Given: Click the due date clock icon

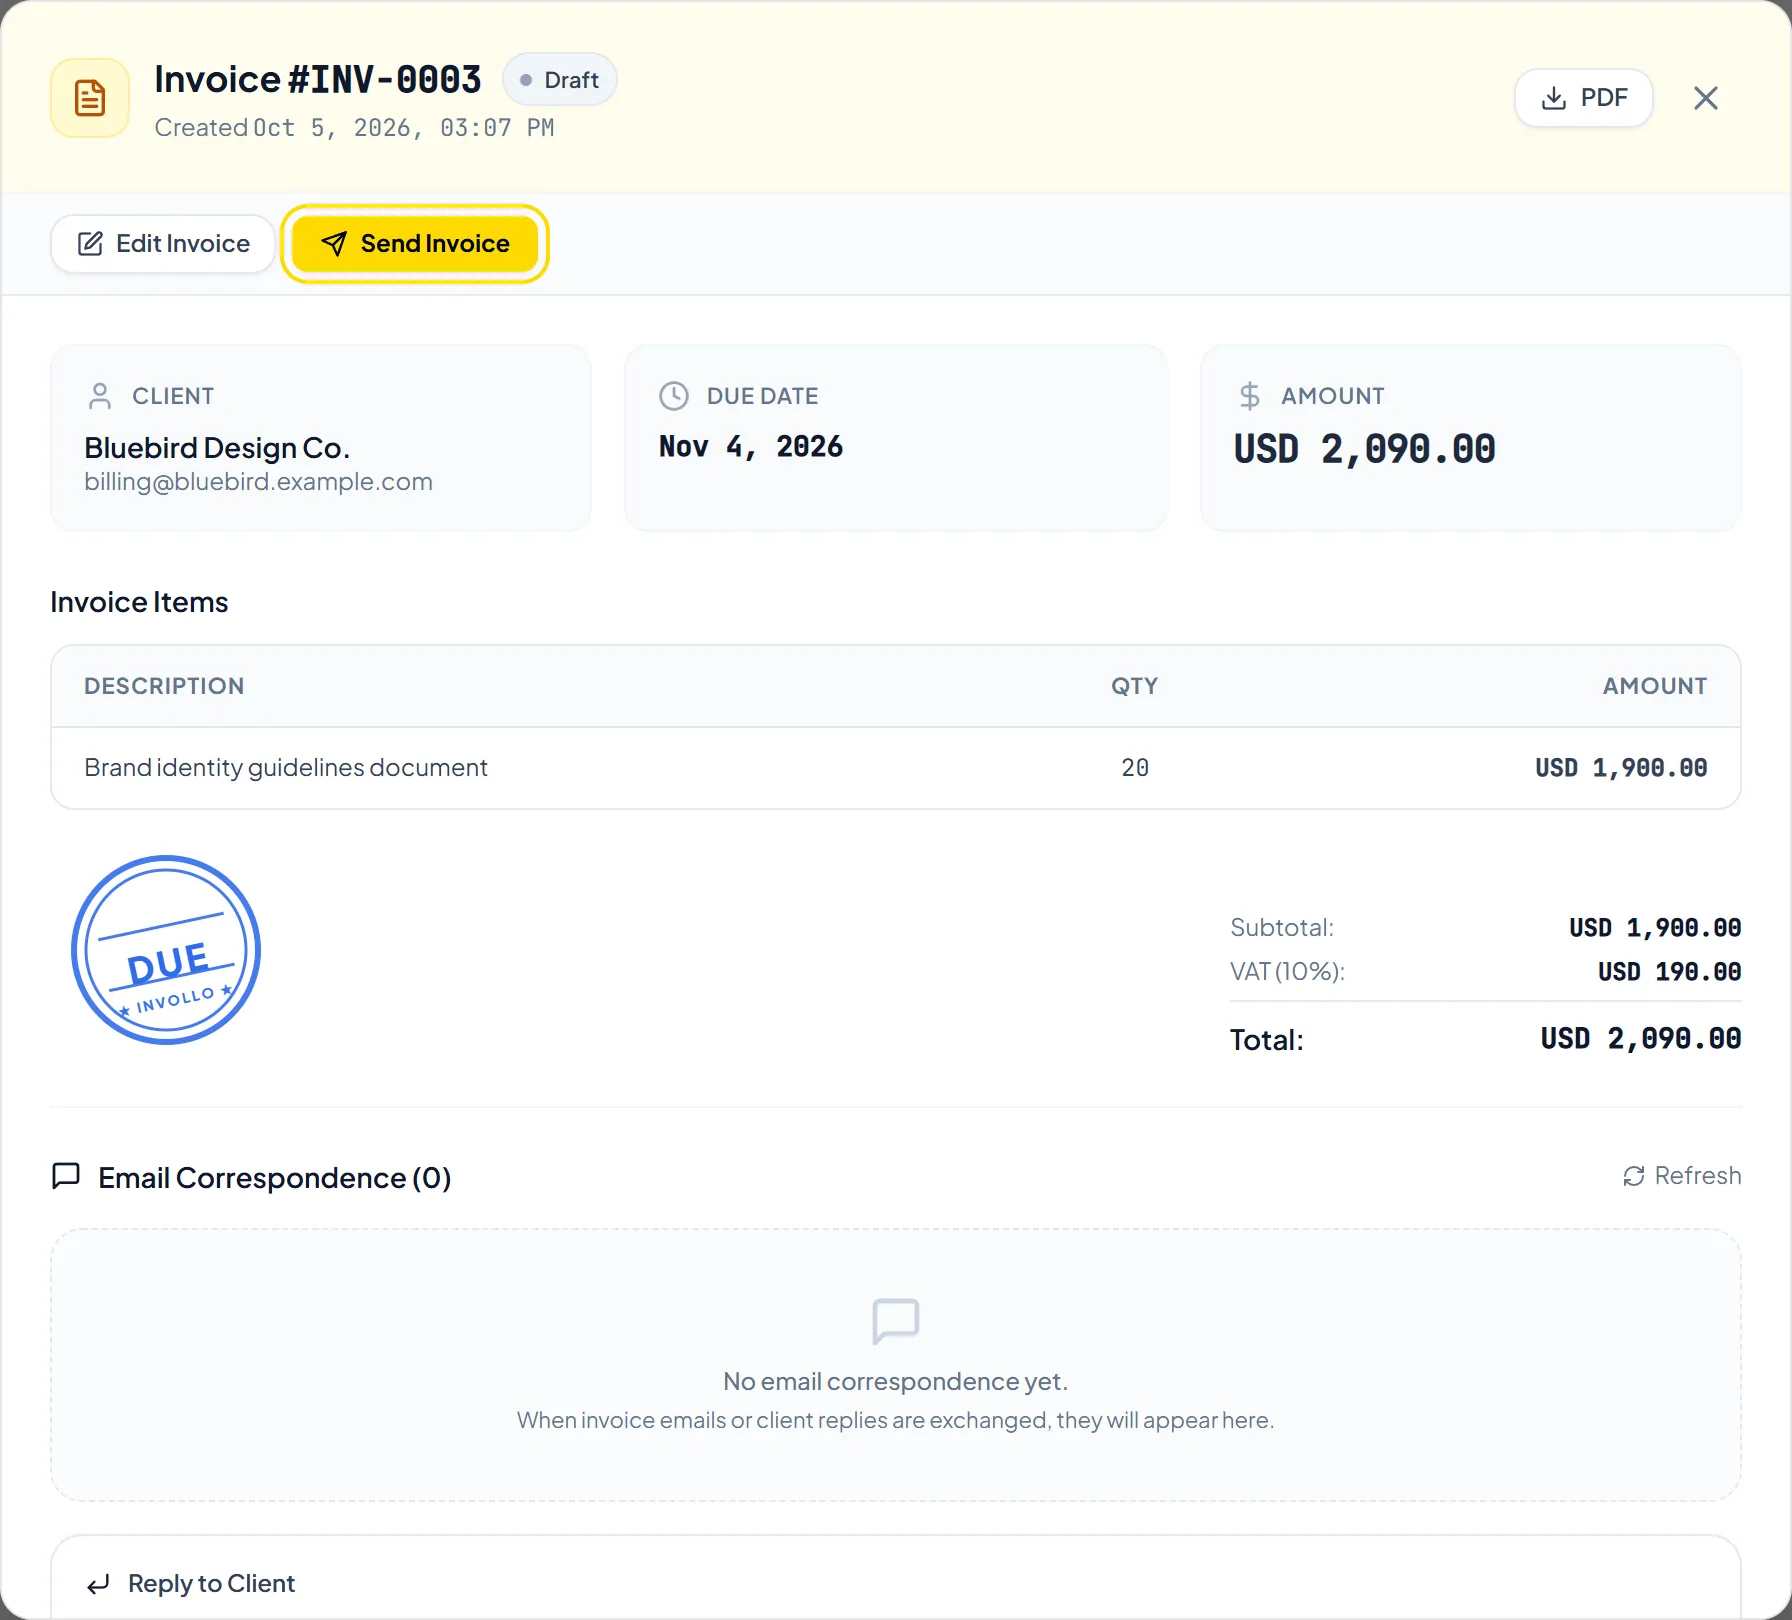Looking at the screenshot, I should point(674,396).
